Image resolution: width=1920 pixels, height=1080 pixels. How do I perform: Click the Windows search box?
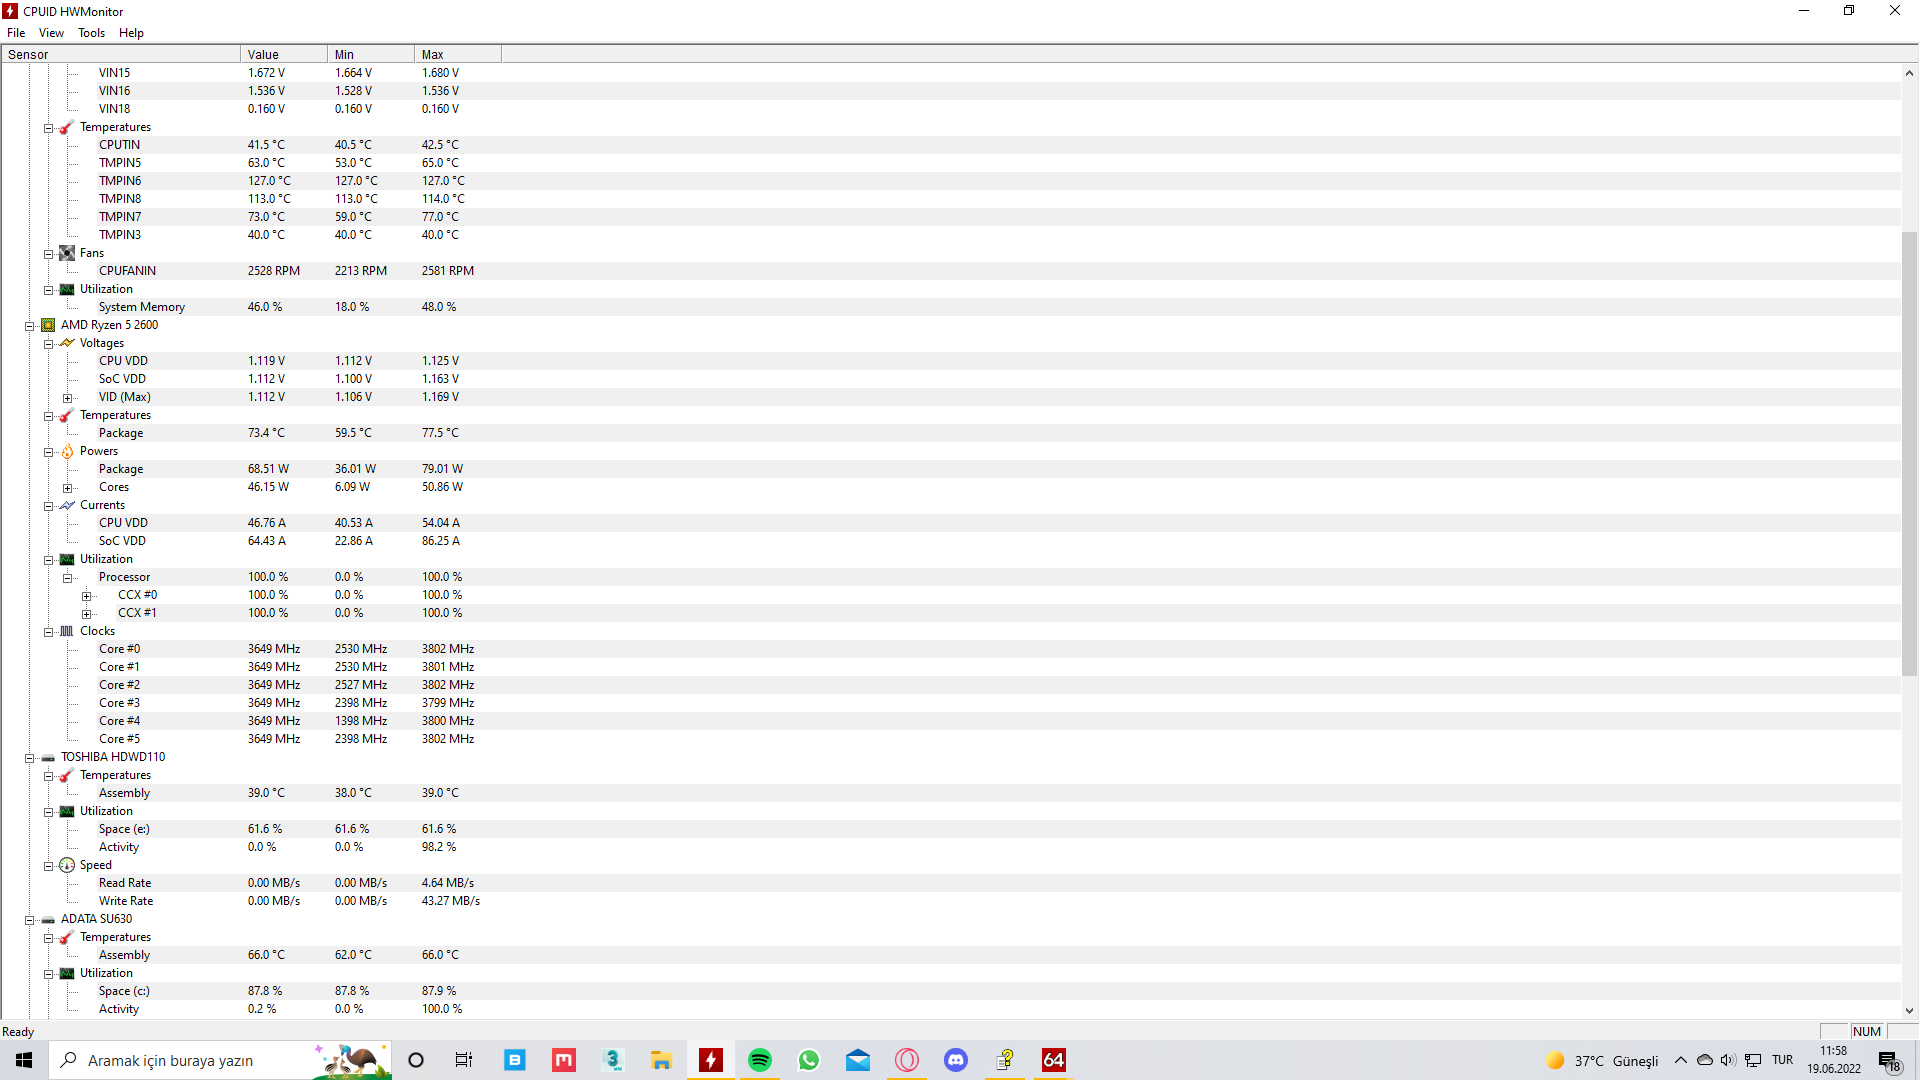tap(170, 1060)
